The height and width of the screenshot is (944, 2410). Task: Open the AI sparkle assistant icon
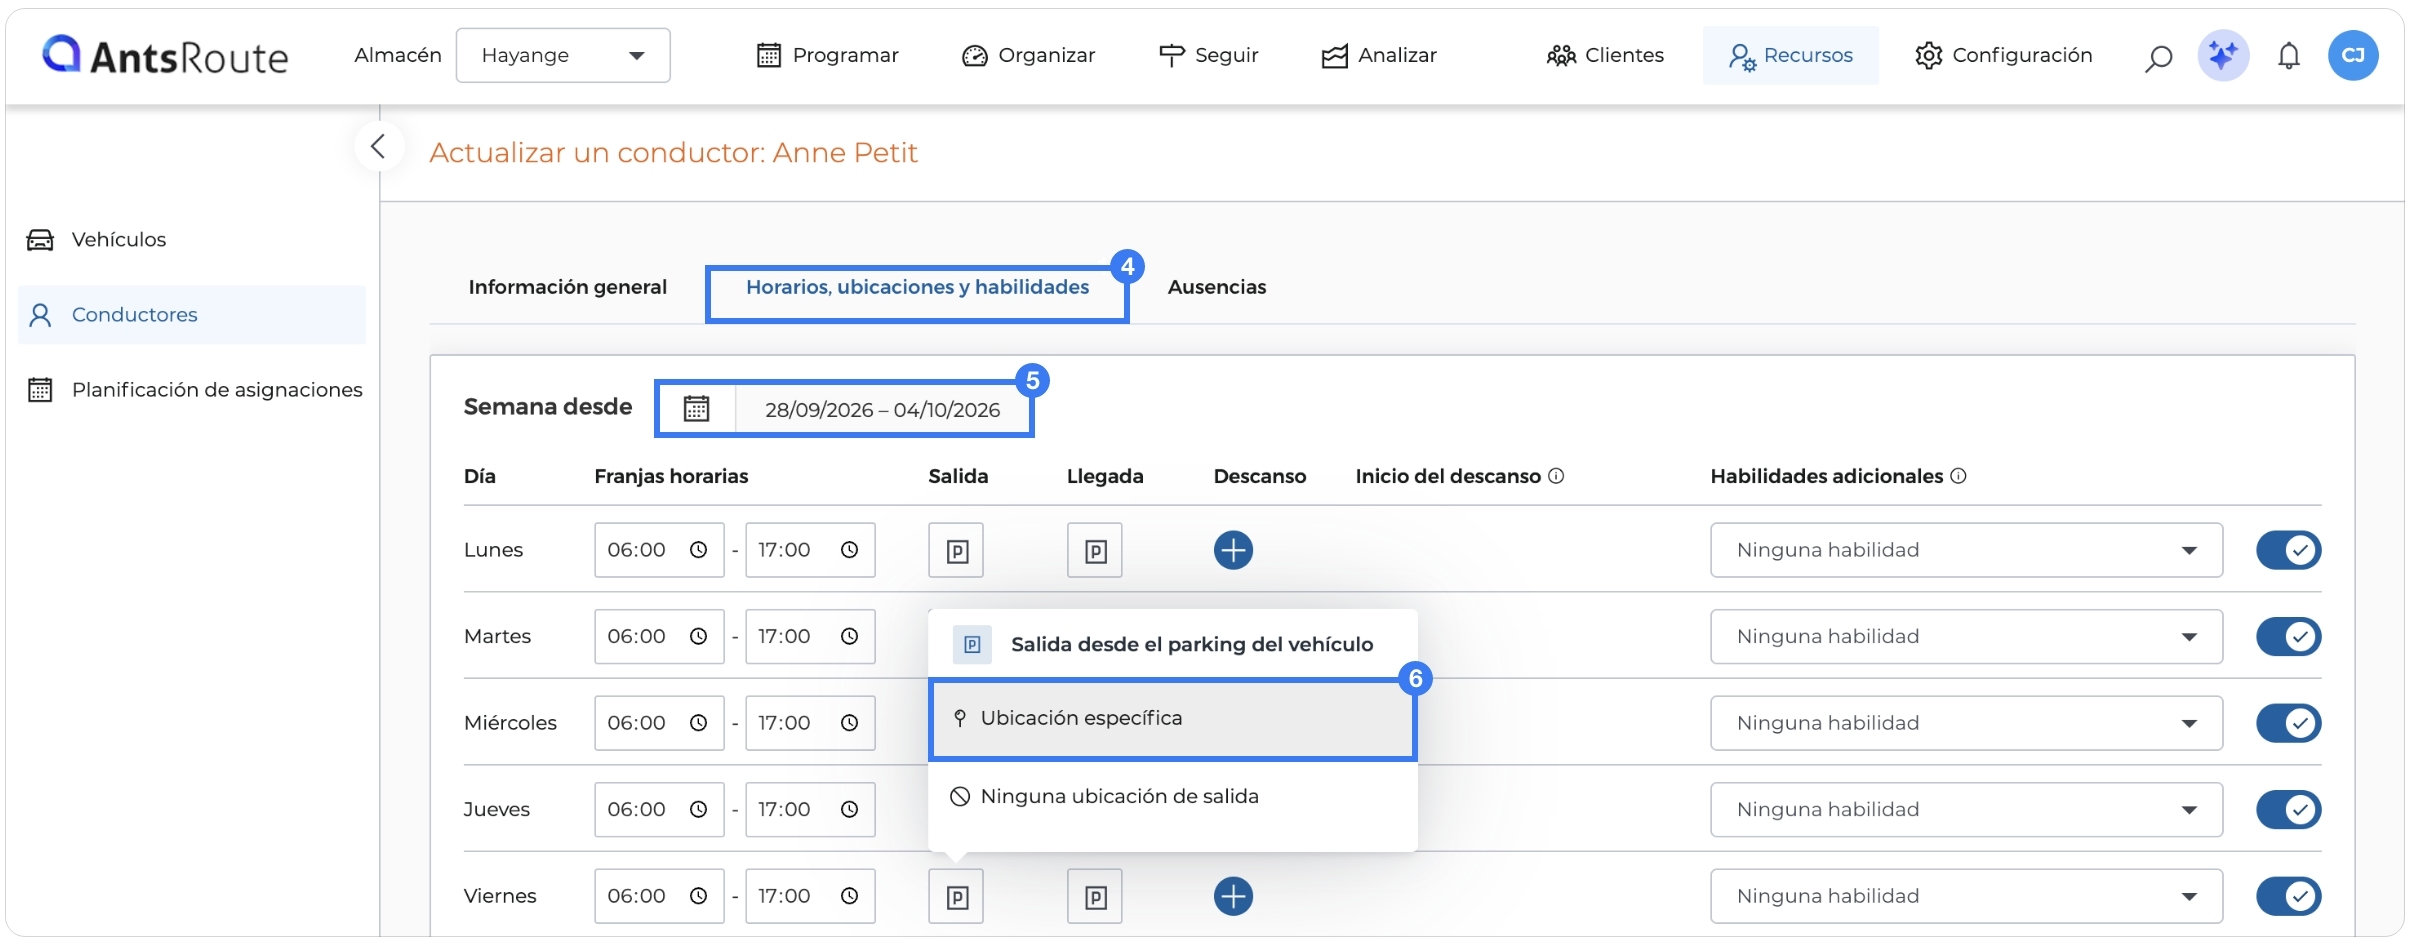(2223, 55)
